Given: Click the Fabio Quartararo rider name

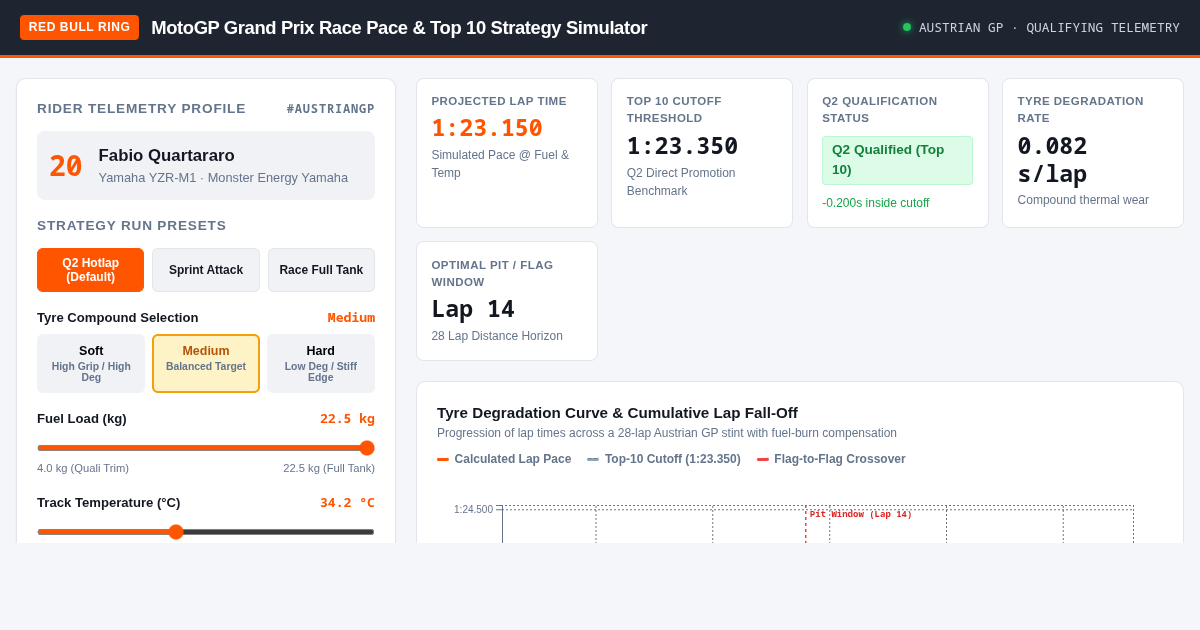Looking at the screenshot, I should pyautogui.click(x=167, y=156).
